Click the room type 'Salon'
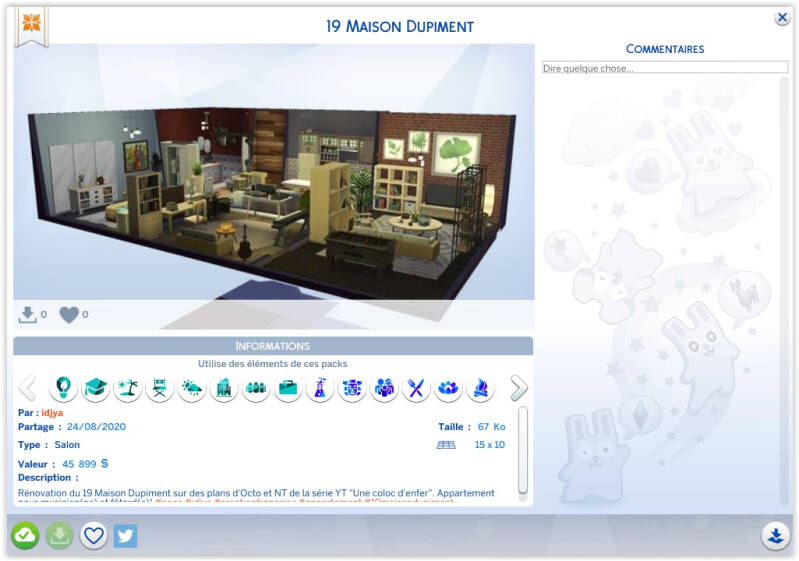799x561 pixels. click(67, 445)
